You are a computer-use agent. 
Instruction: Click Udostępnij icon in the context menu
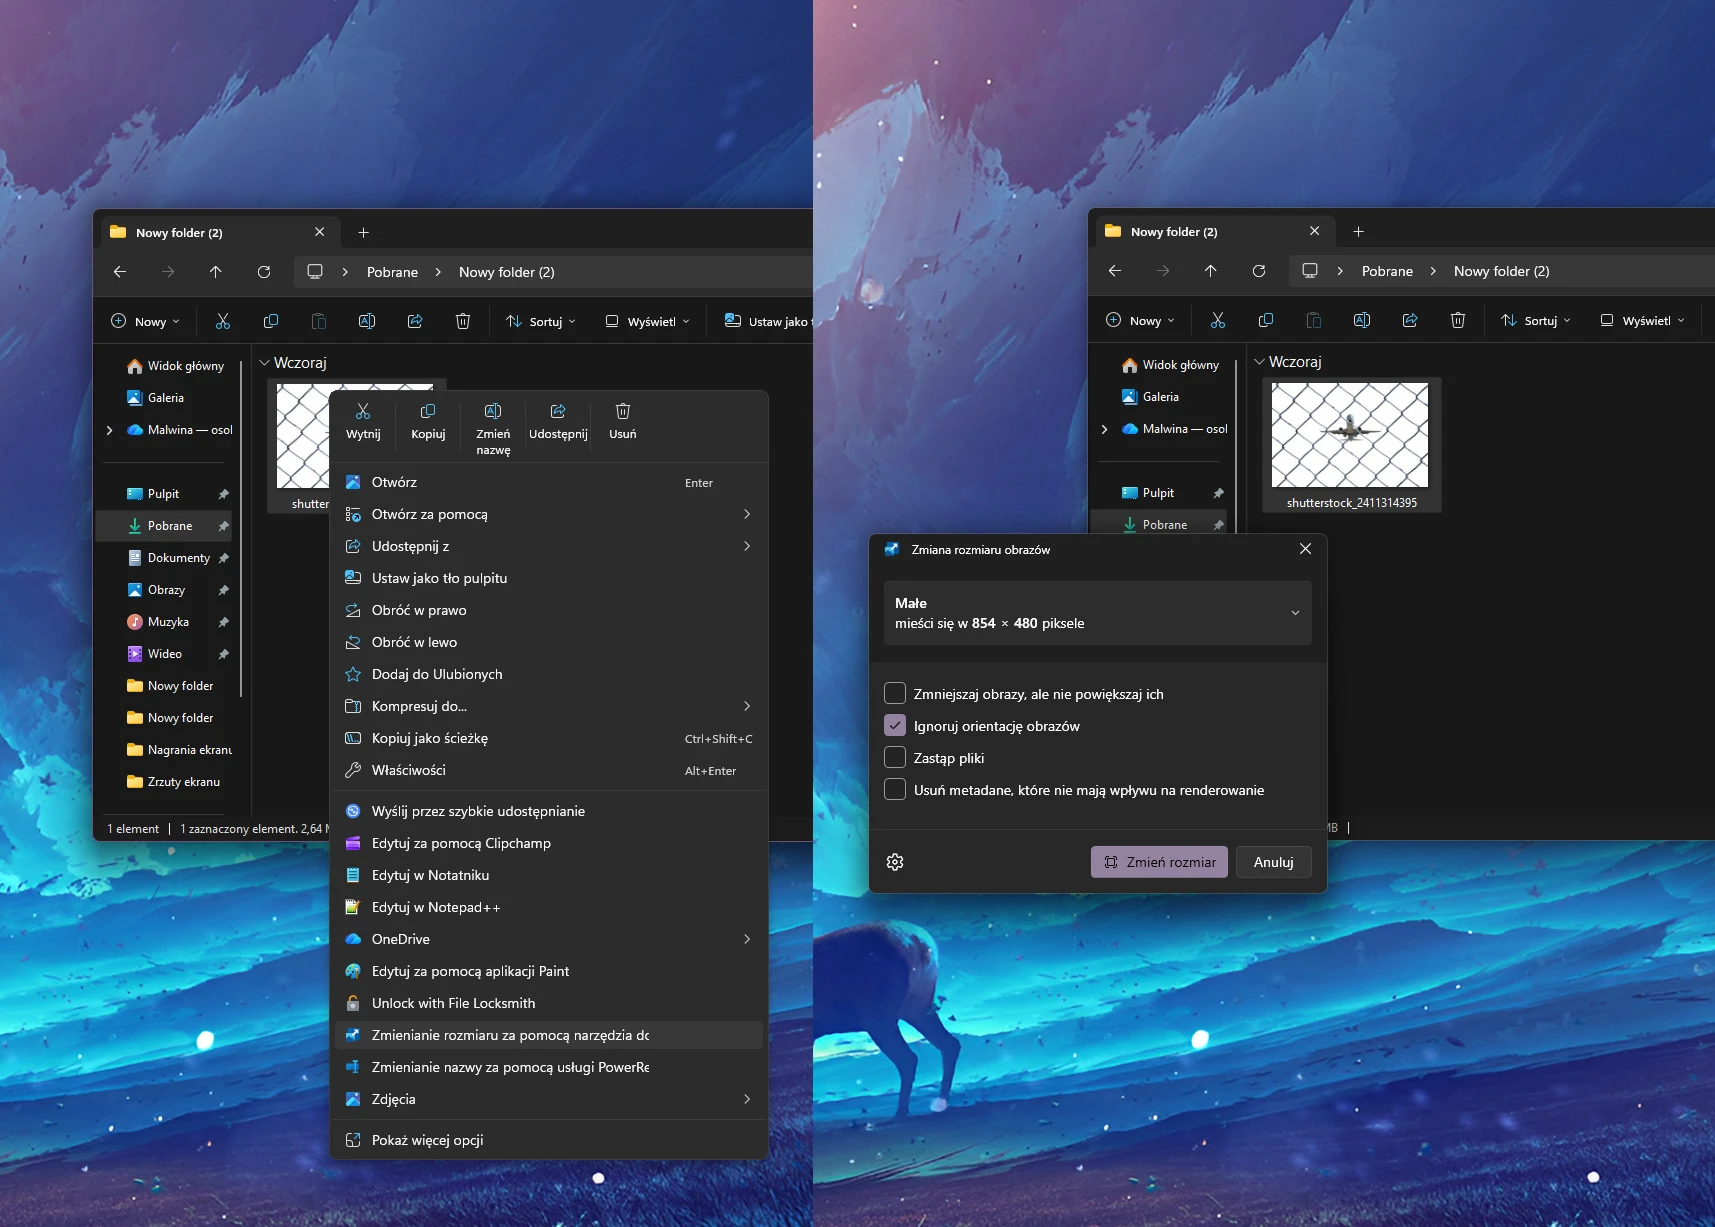[x=558, y=412]
